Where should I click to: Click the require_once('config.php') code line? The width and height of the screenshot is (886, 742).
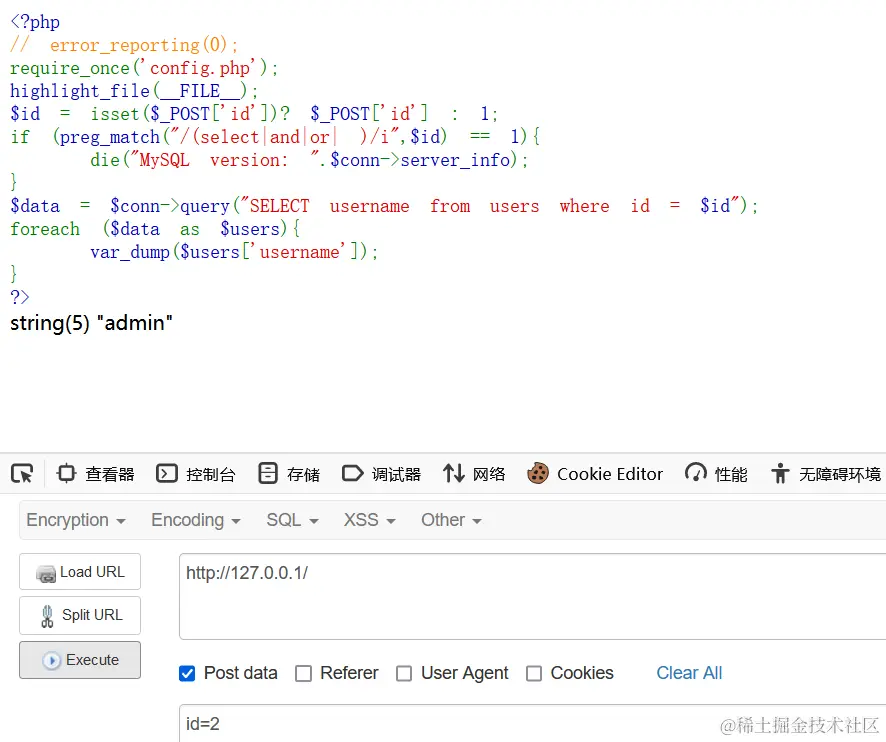pyautogui.click(x=144, y=68)
